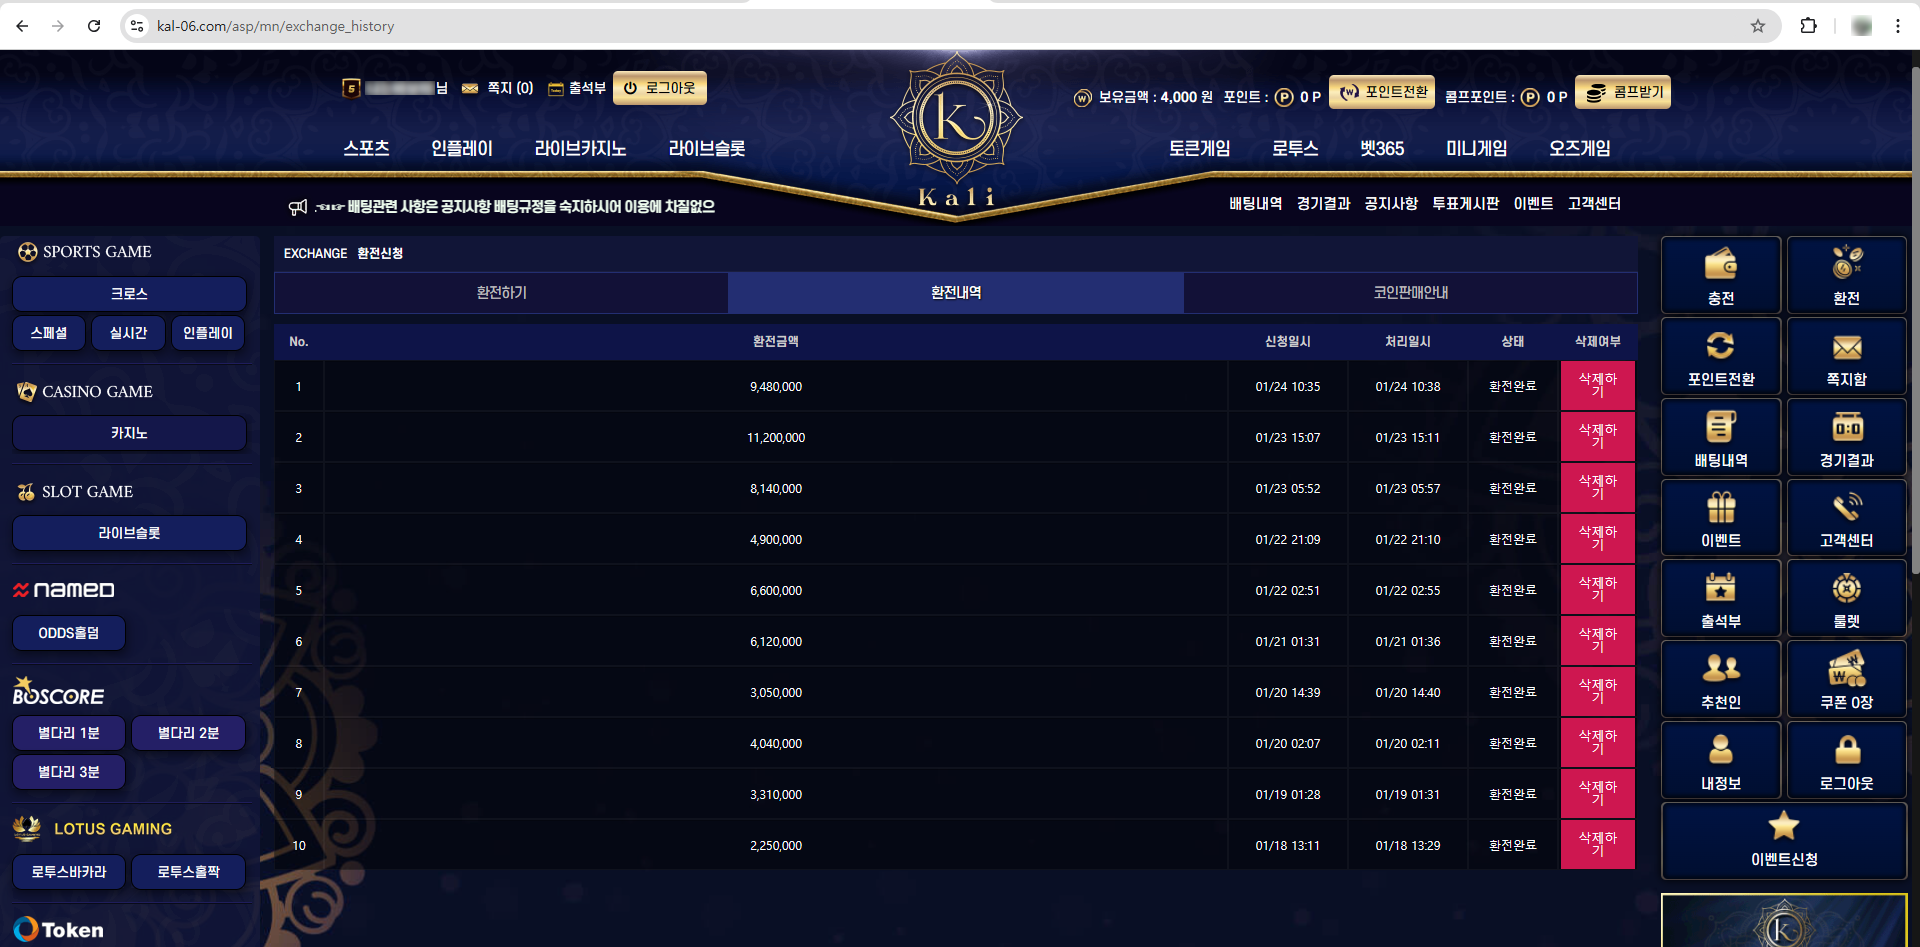Open the 내정보 profile icon tile
The image size is (1920, 947).
pos(1720,760)
